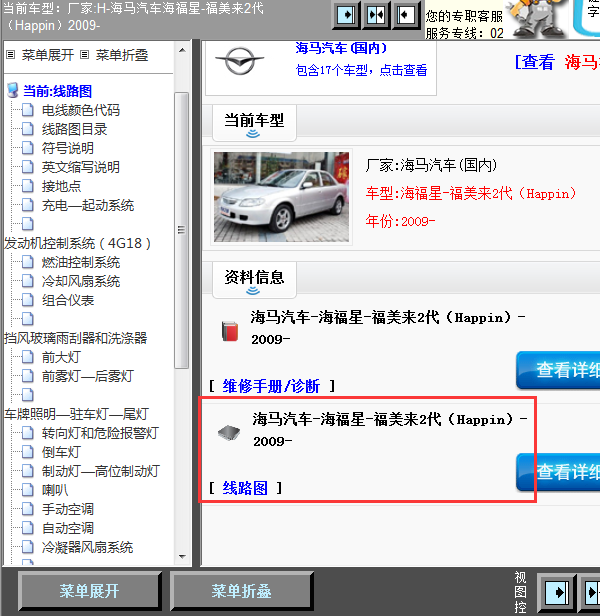Screen dimensions: 600x616
Task: Select the 当前车型 tab
Action: click(x=254, y=123)
